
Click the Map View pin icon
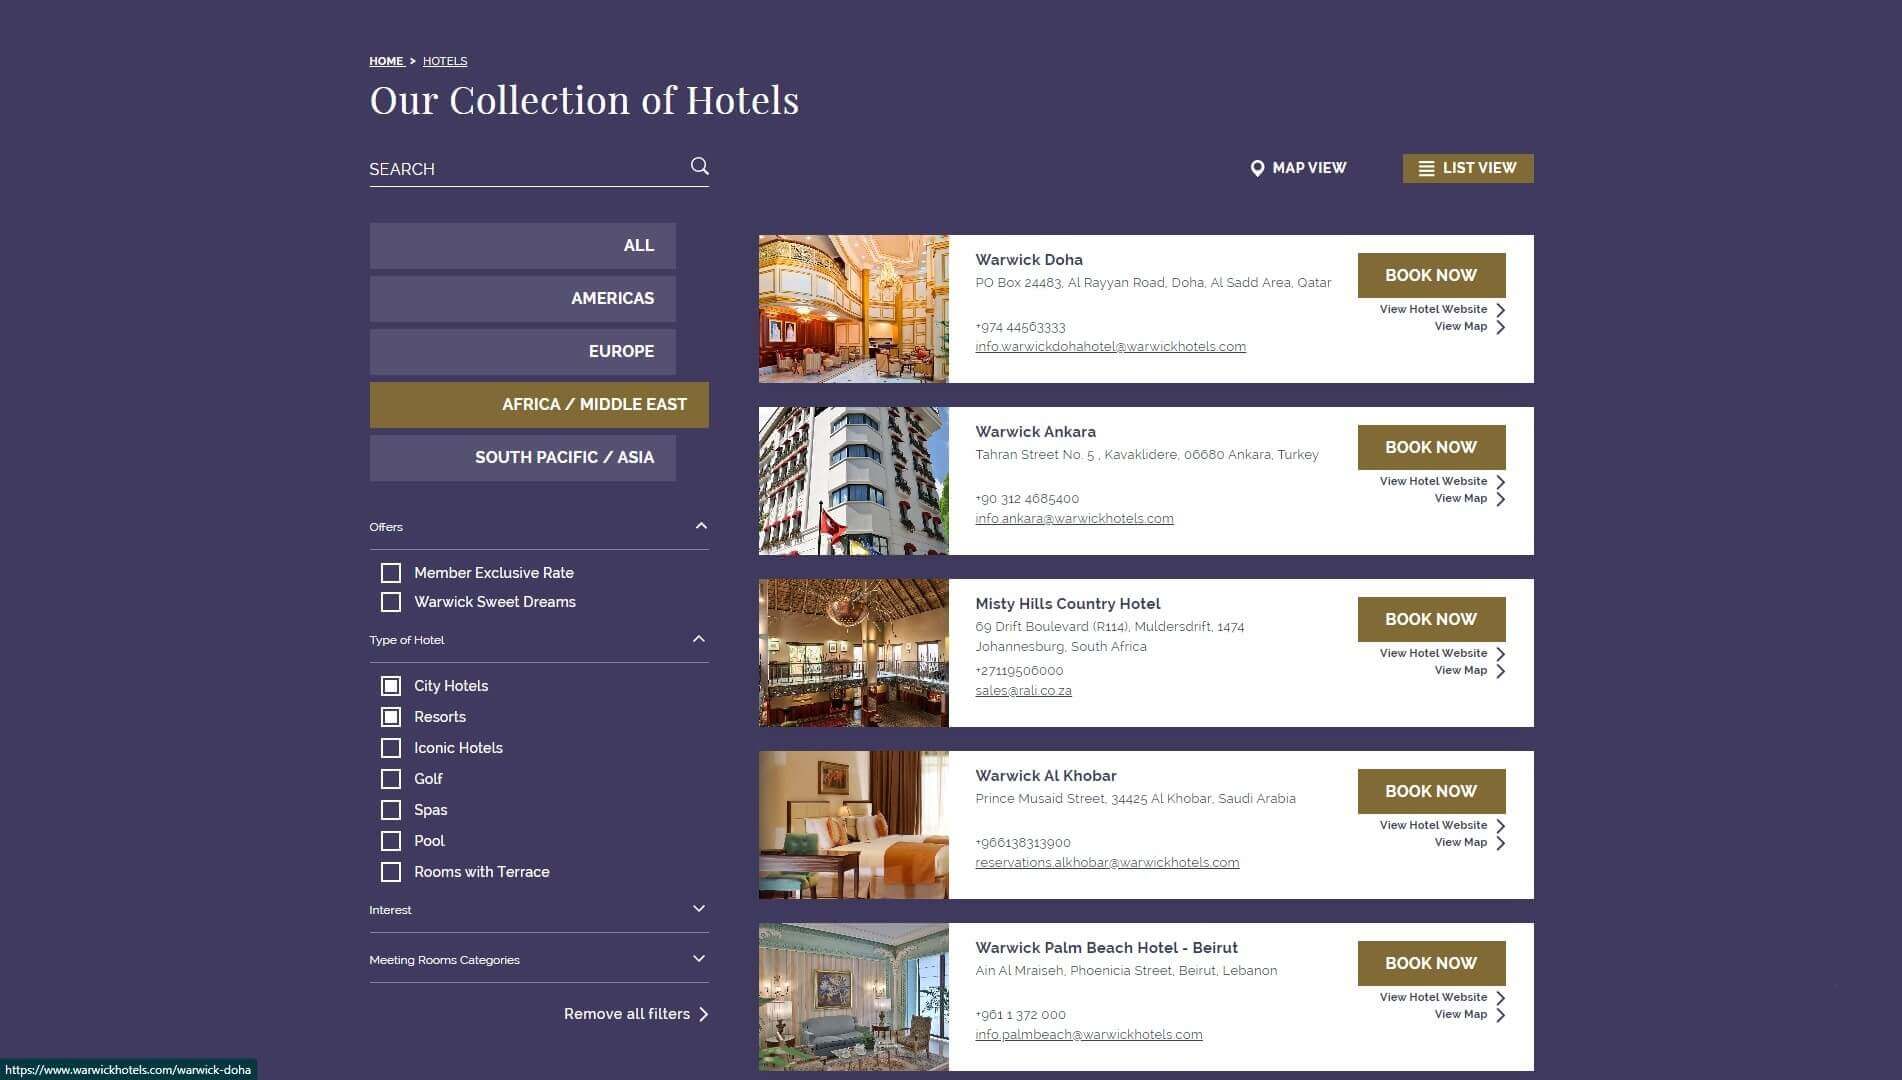1257,168
